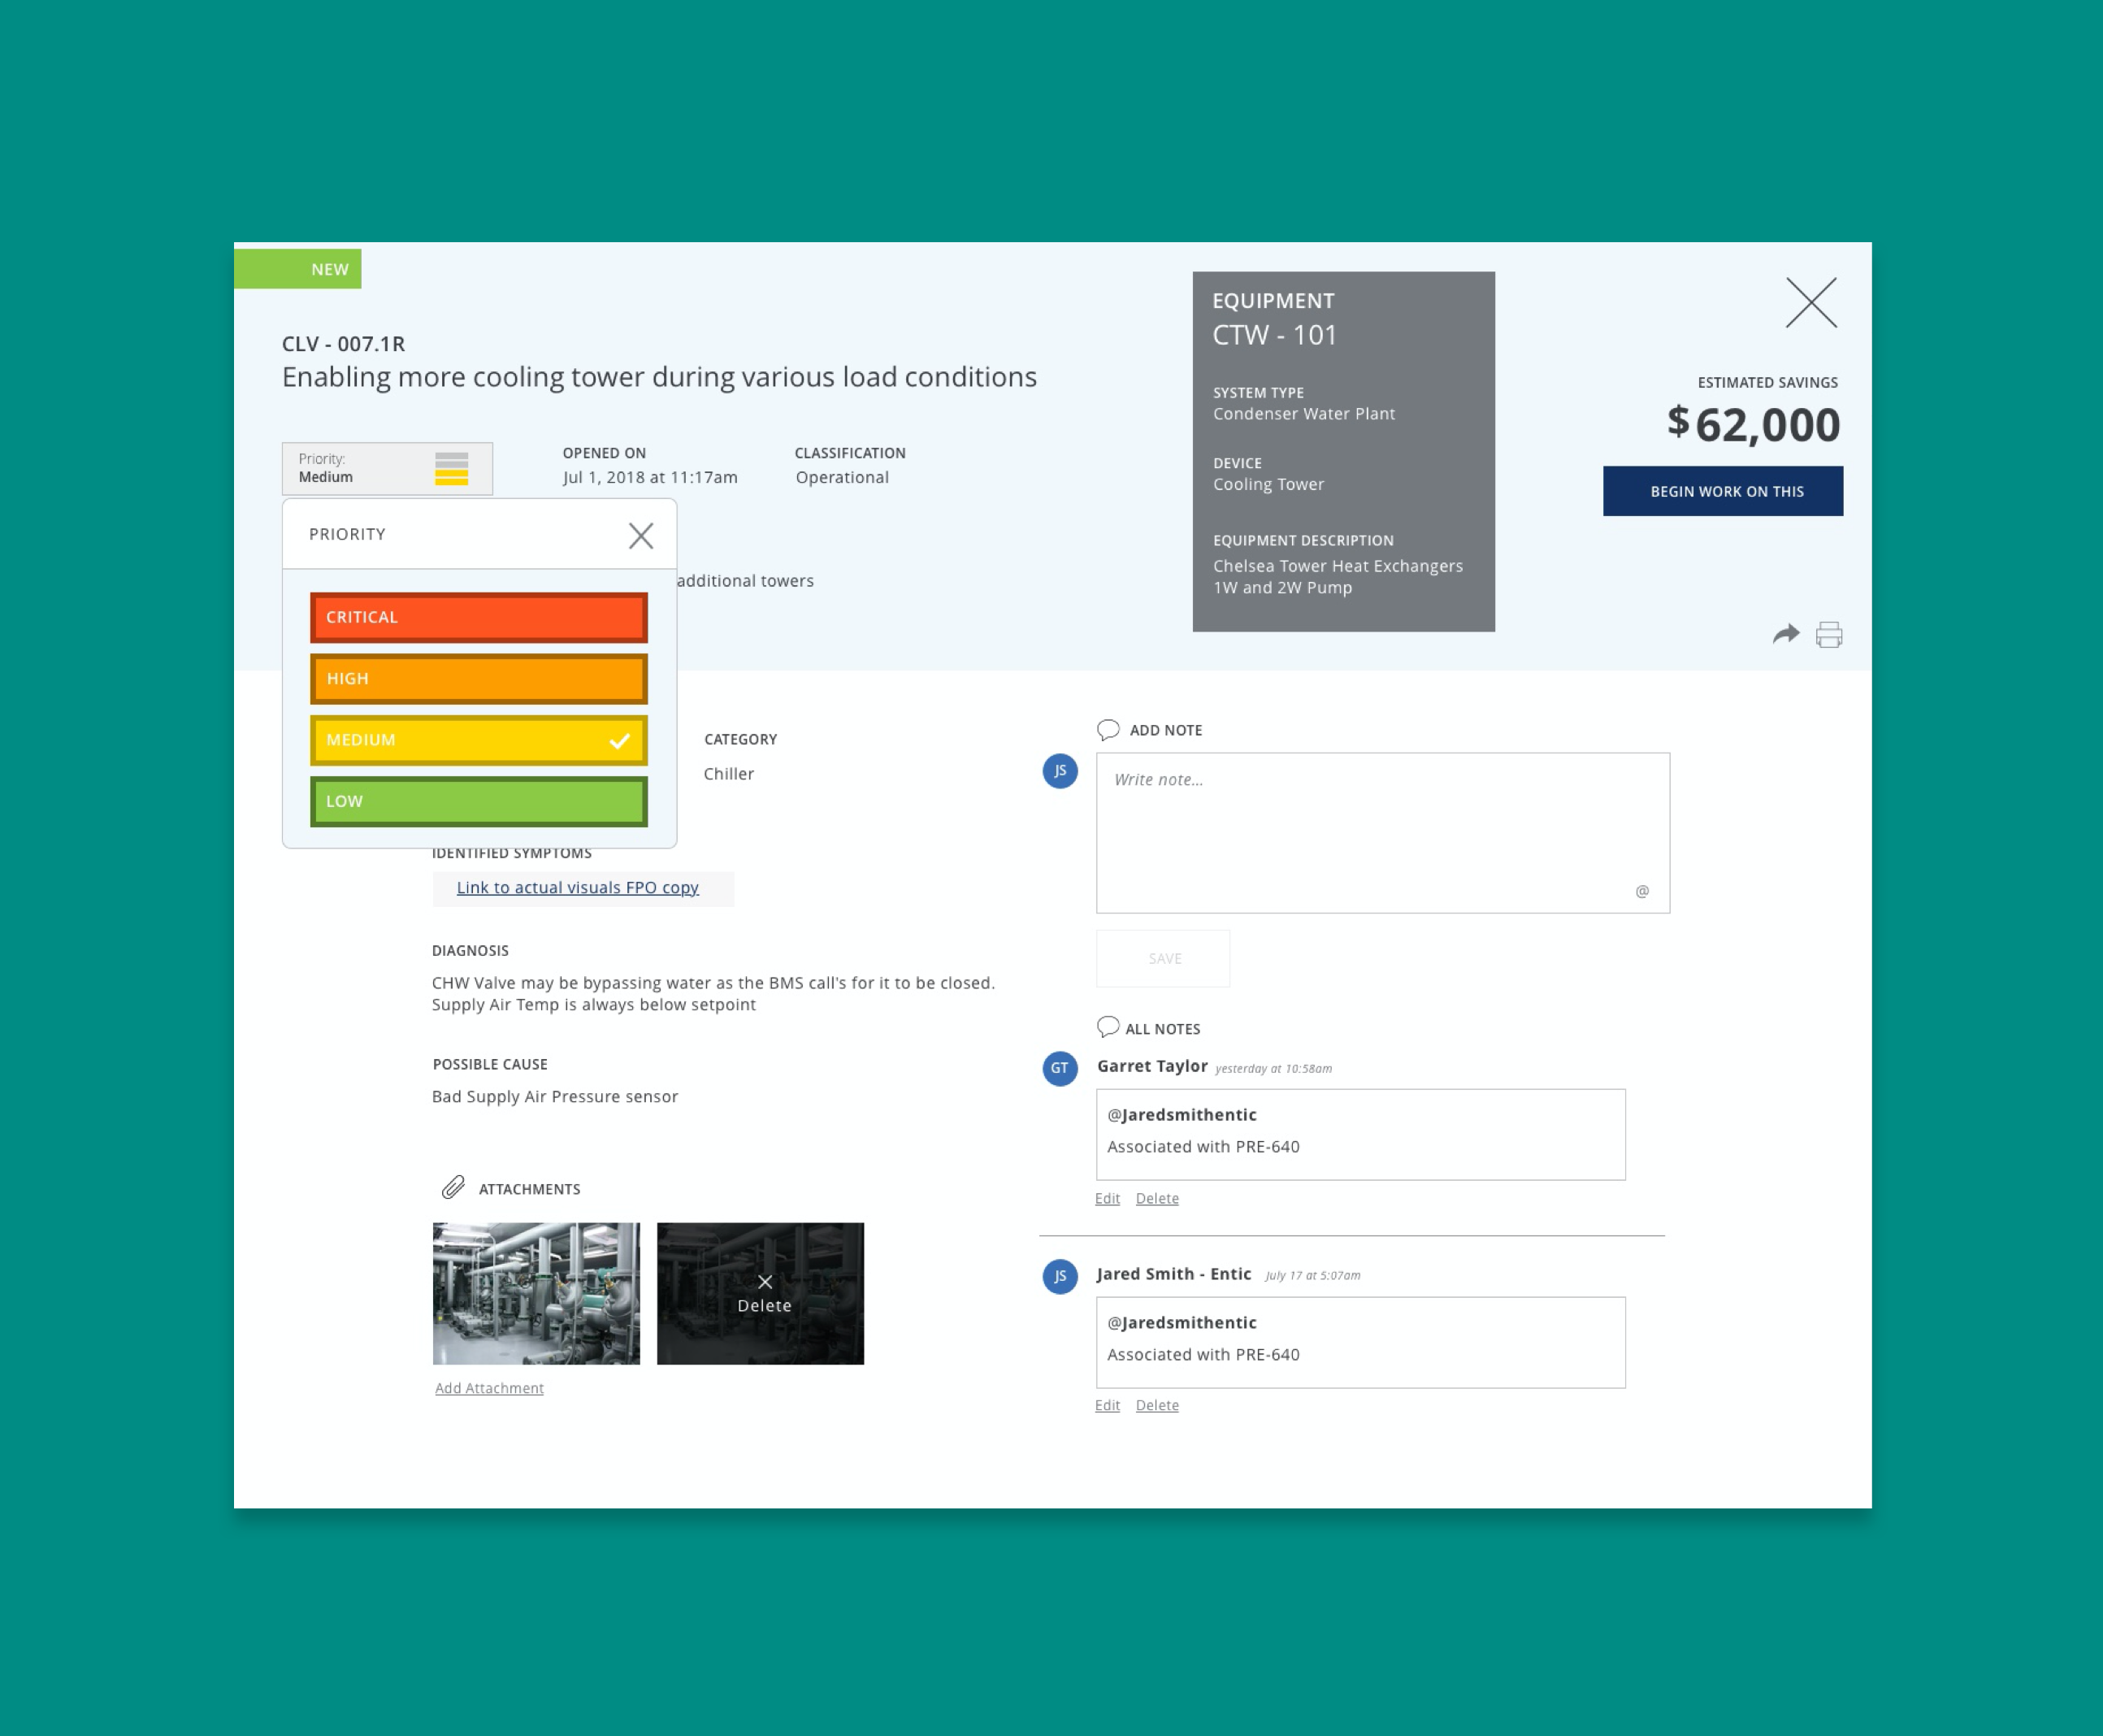Click the share arrow icon
The width and height of the screenshot is (2103, 1736).
coord(1785,634)
